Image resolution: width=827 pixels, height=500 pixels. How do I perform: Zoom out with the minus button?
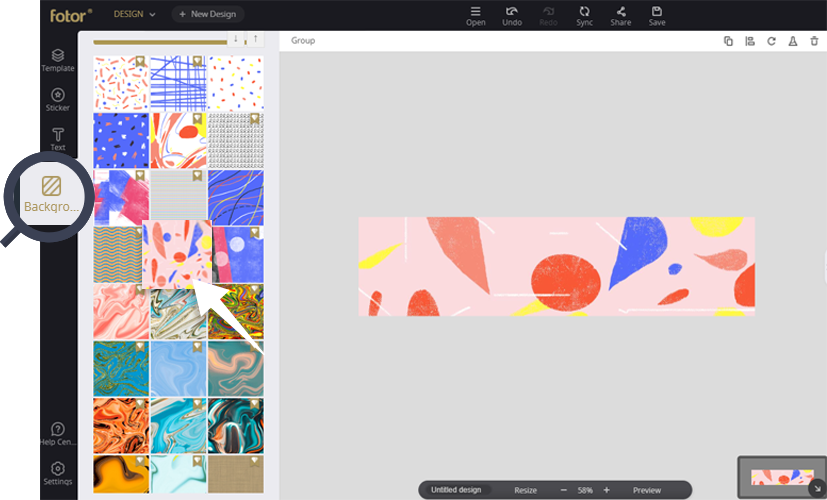click(x=564, y=490)
